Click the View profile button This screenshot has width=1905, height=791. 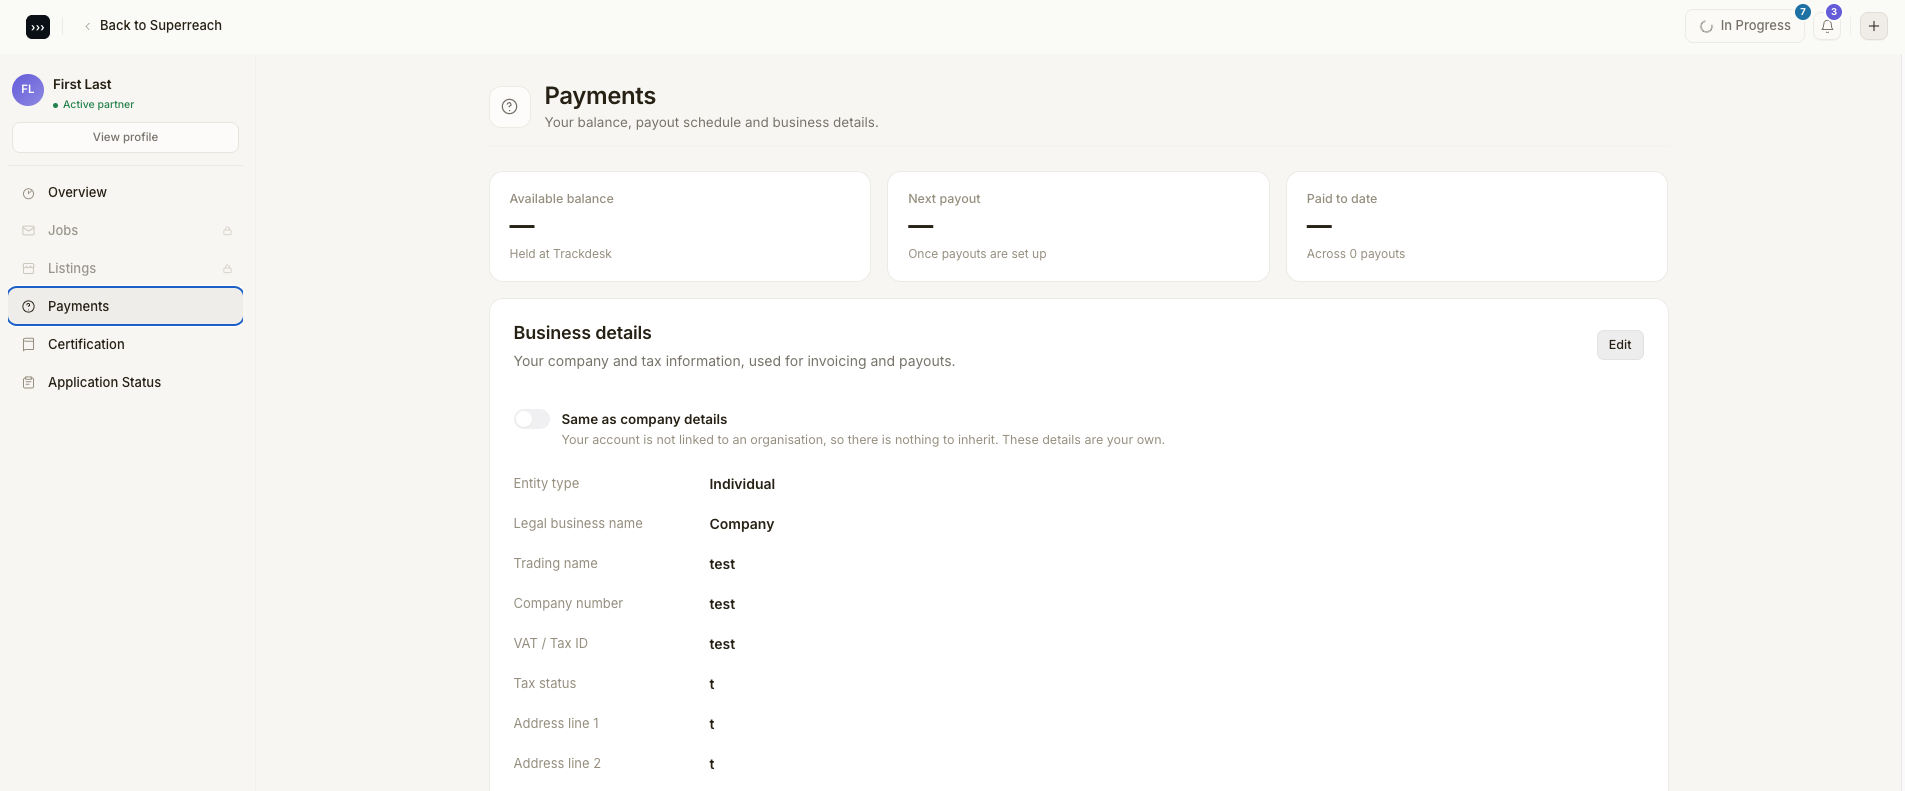pos(125,138)
